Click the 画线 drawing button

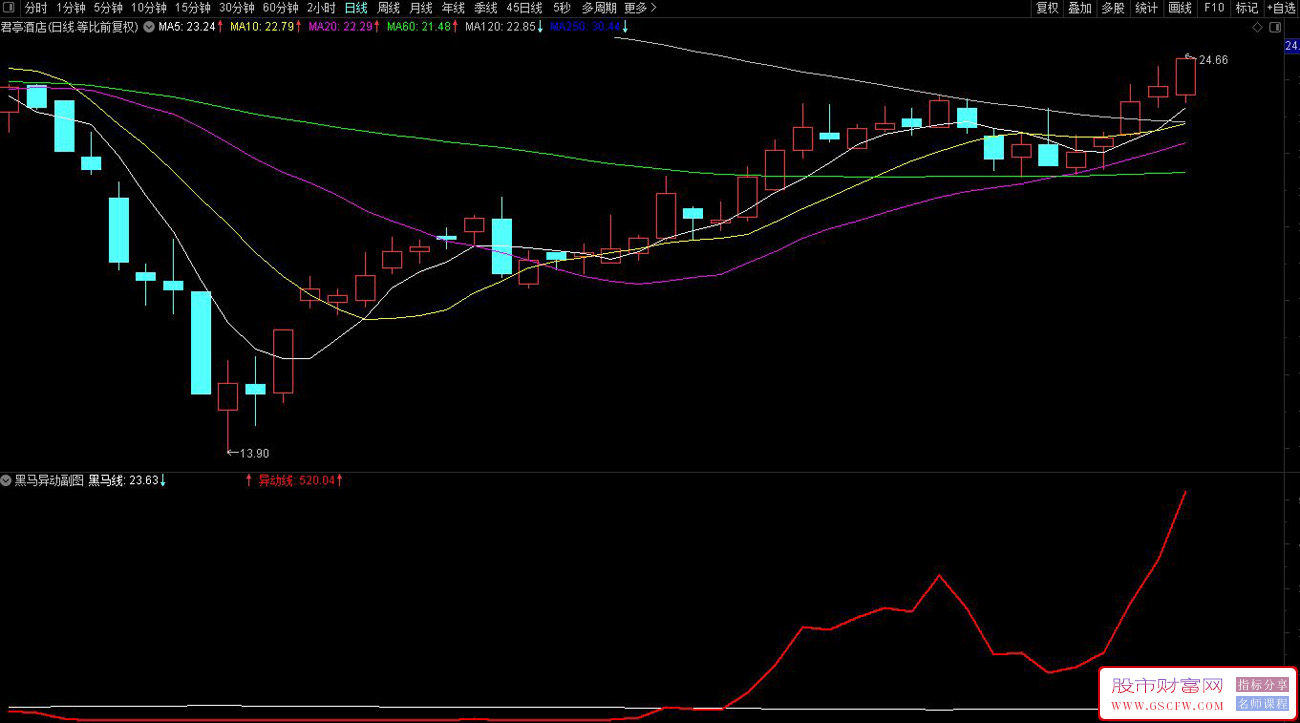coord(1180,8)
